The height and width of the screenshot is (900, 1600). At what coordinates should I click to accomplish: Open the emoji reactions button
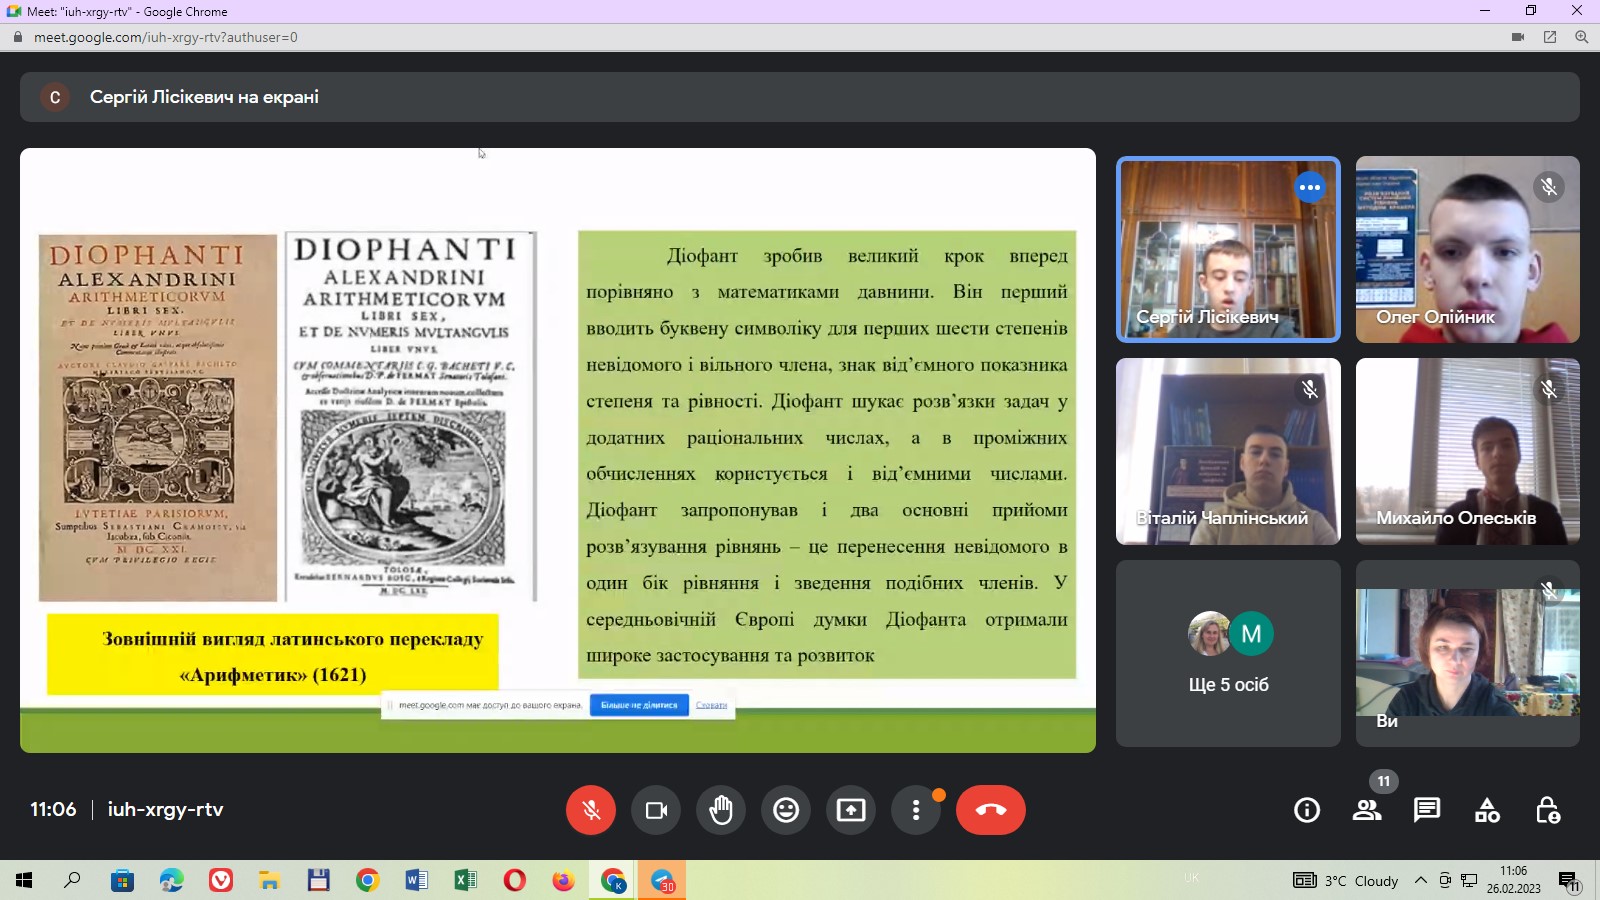click(786, 810)
